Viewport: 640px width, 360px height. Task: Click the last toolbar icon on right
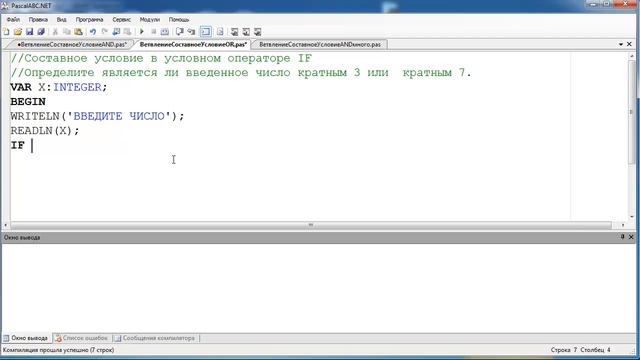258,31
